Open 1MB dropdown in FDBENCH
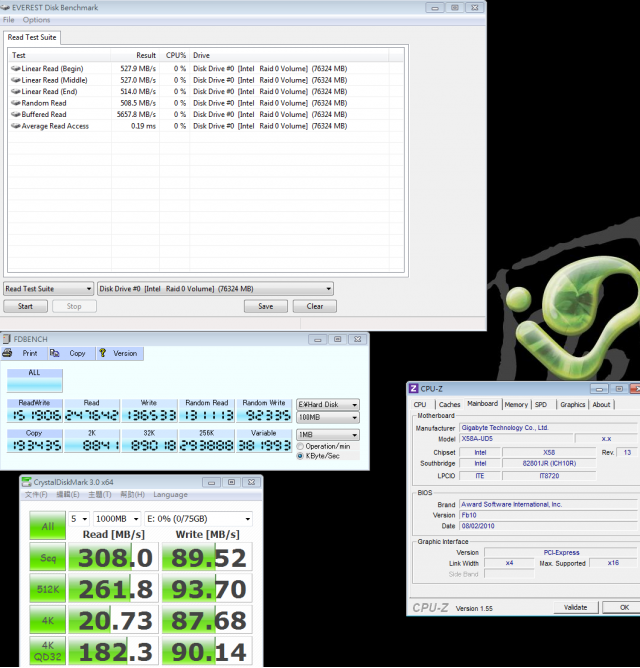This screenshot has height=668, width=640. [328, 435]
